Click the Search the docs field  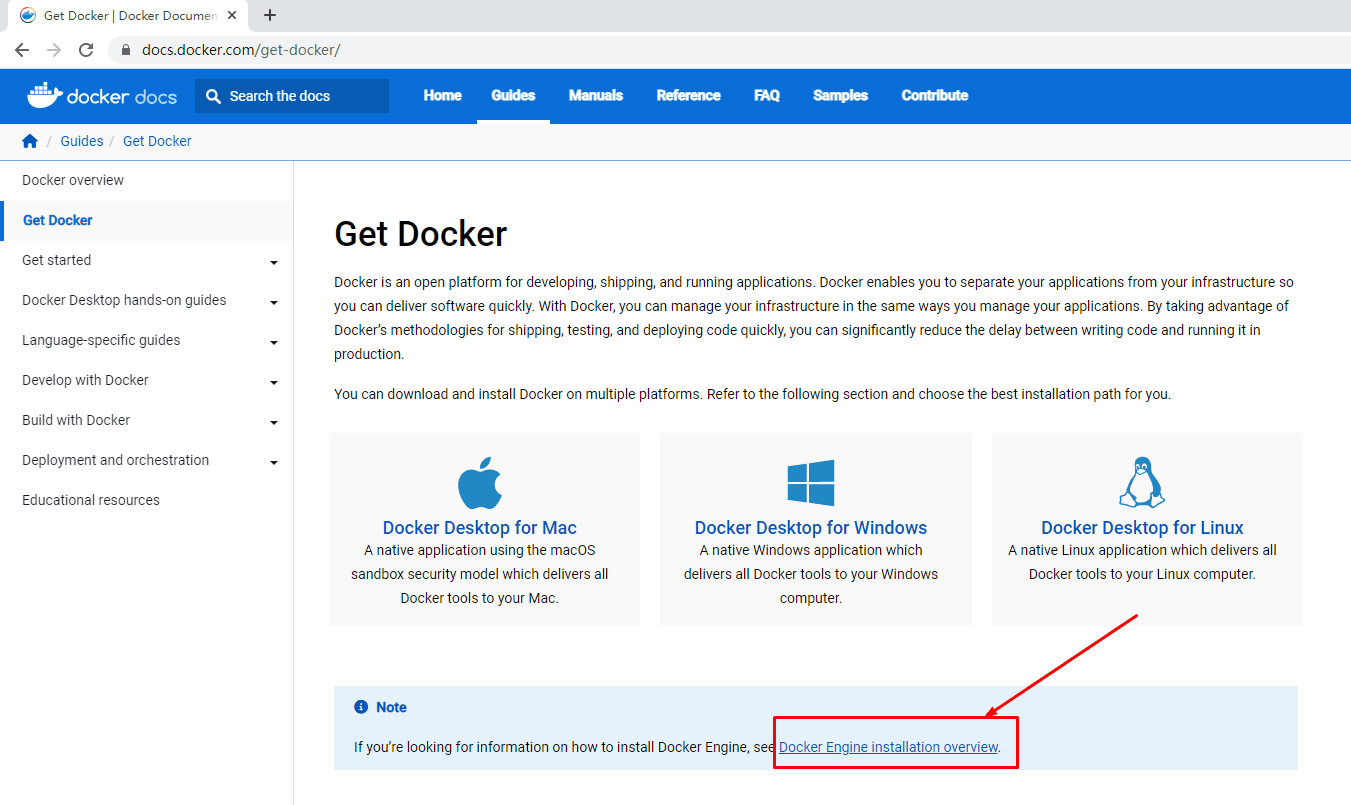(292, 96)
